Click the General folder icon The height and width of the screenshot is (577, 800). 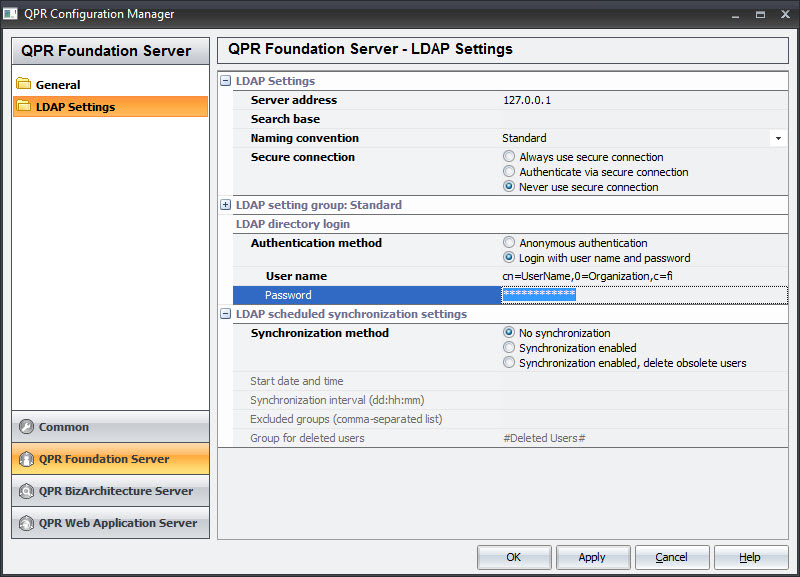click(23, 83)
